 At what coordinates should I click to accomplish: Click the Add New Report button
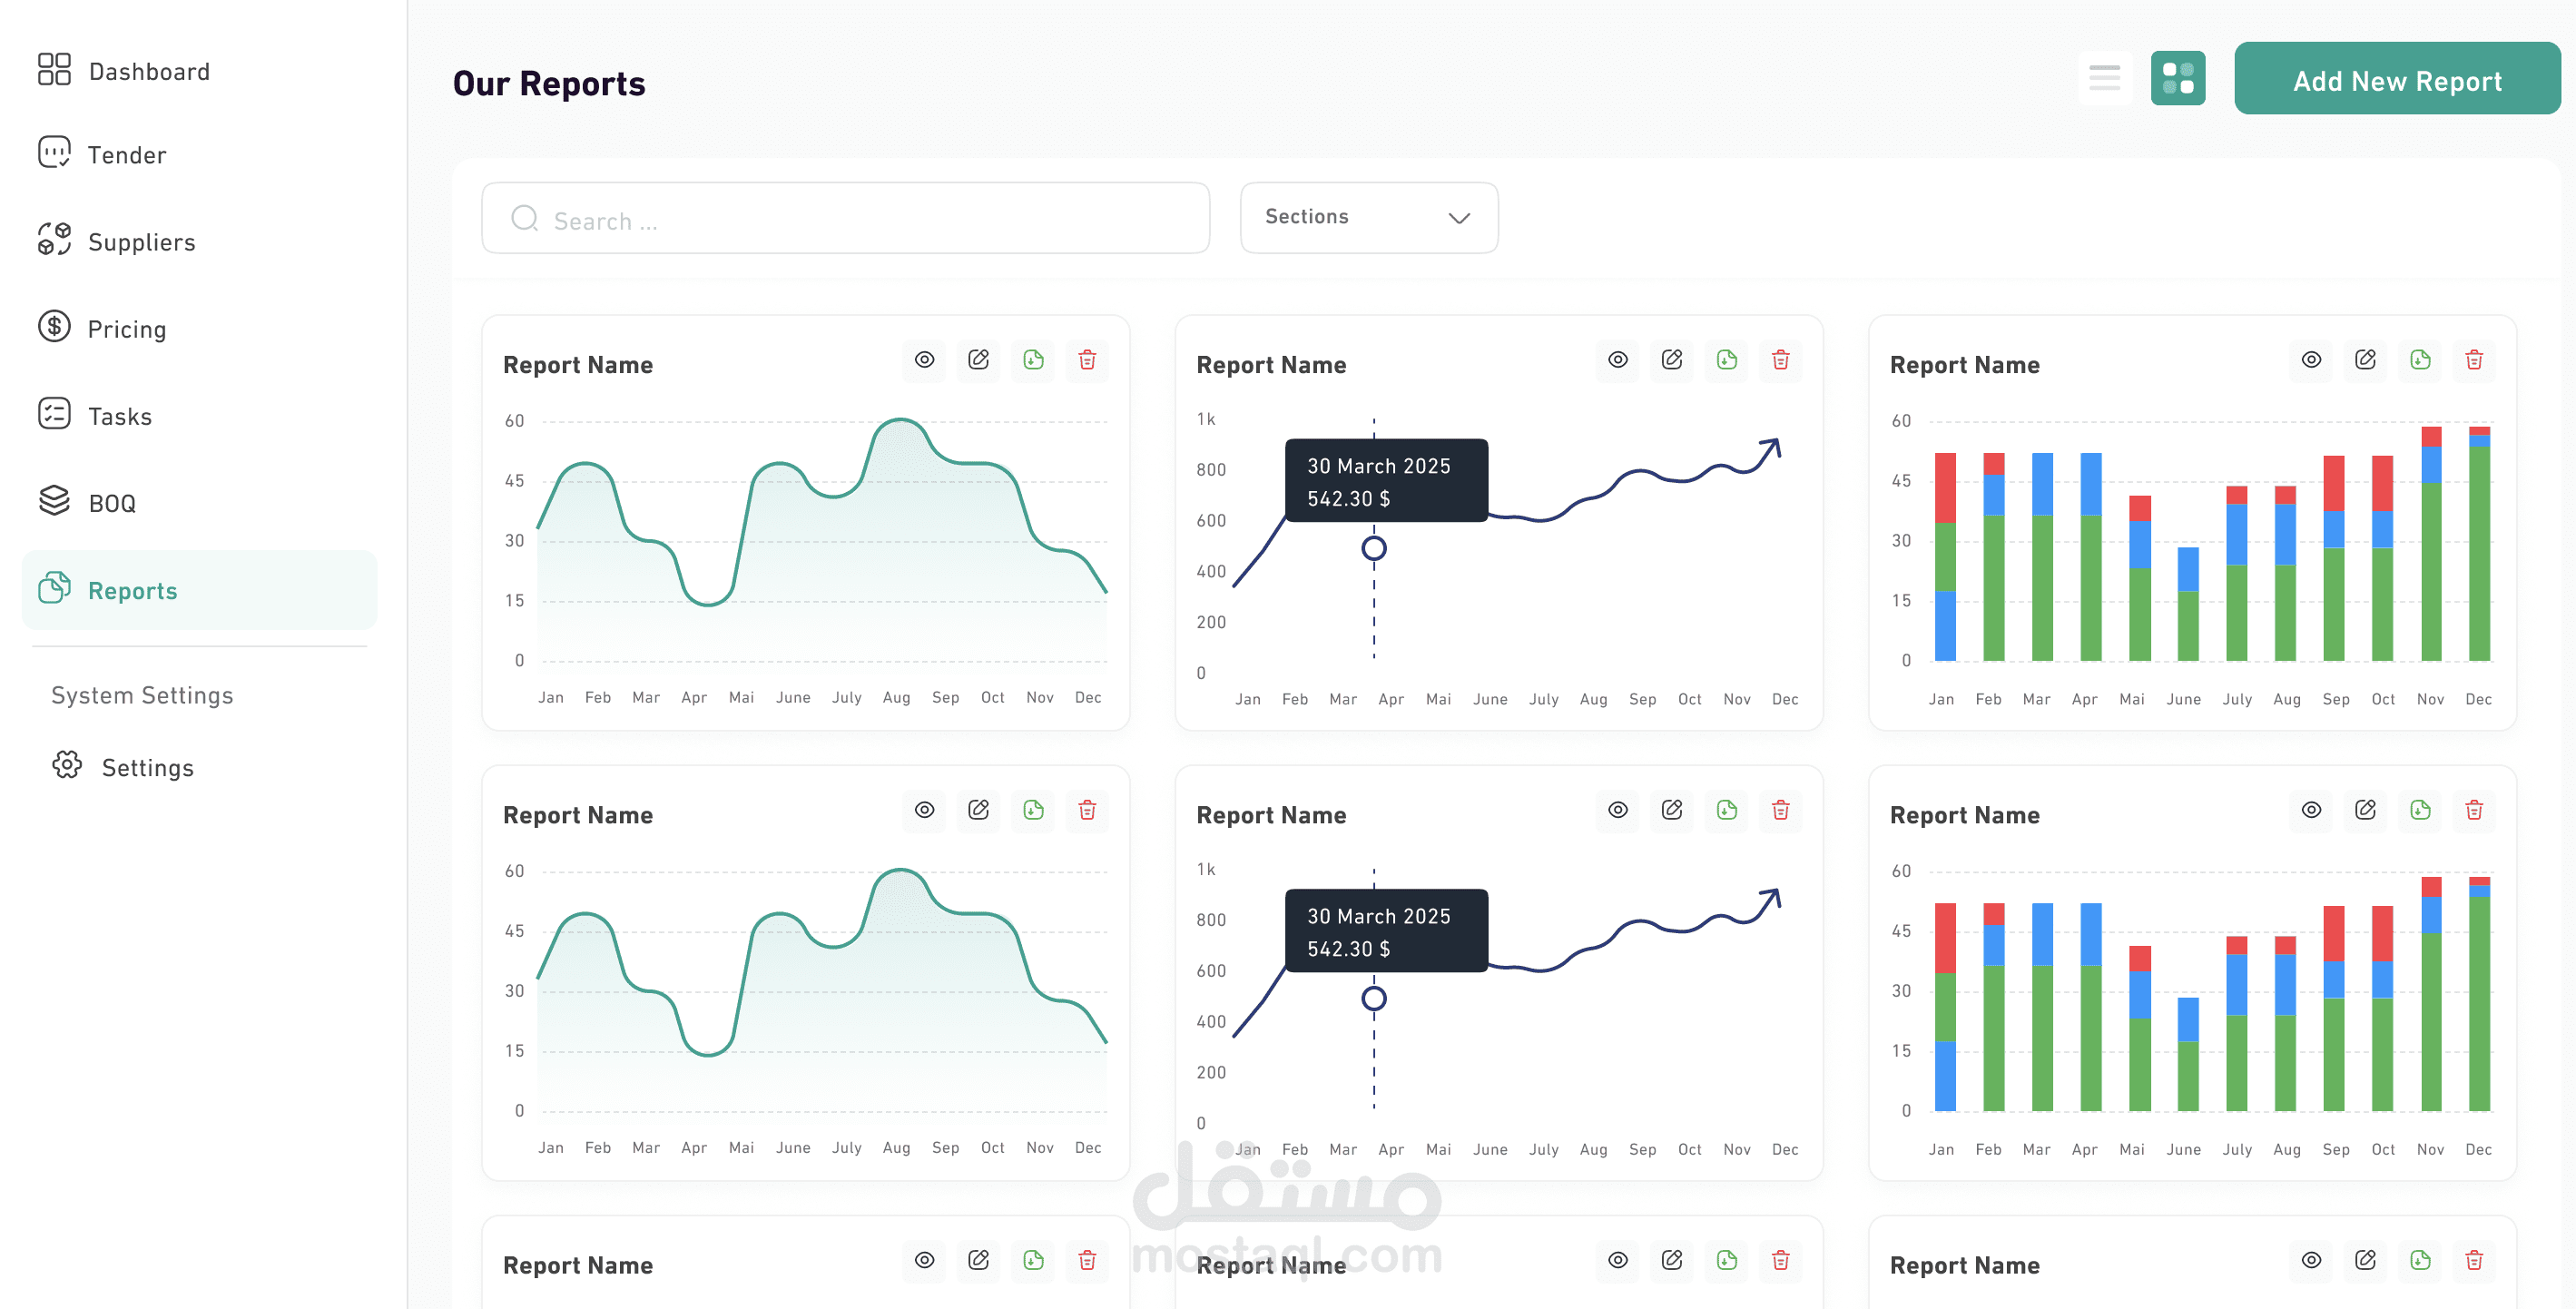pyautogui.click(x=2396, y=80)
